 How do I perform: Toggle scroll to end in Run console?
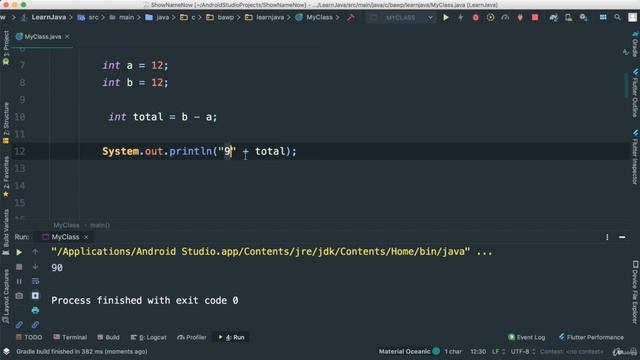(35, 296)
